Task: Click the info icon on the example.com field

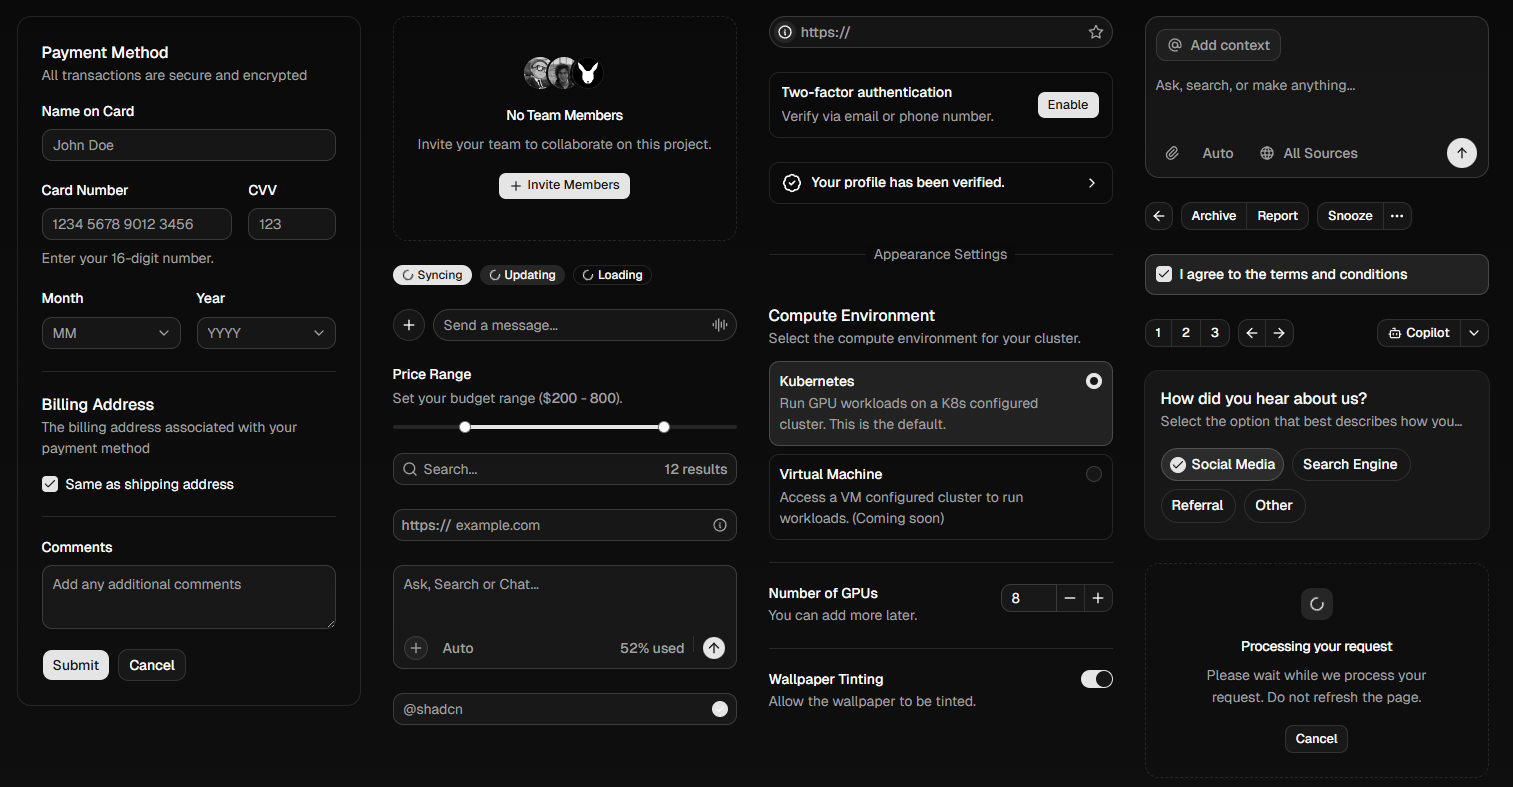Action: (719, 525)
